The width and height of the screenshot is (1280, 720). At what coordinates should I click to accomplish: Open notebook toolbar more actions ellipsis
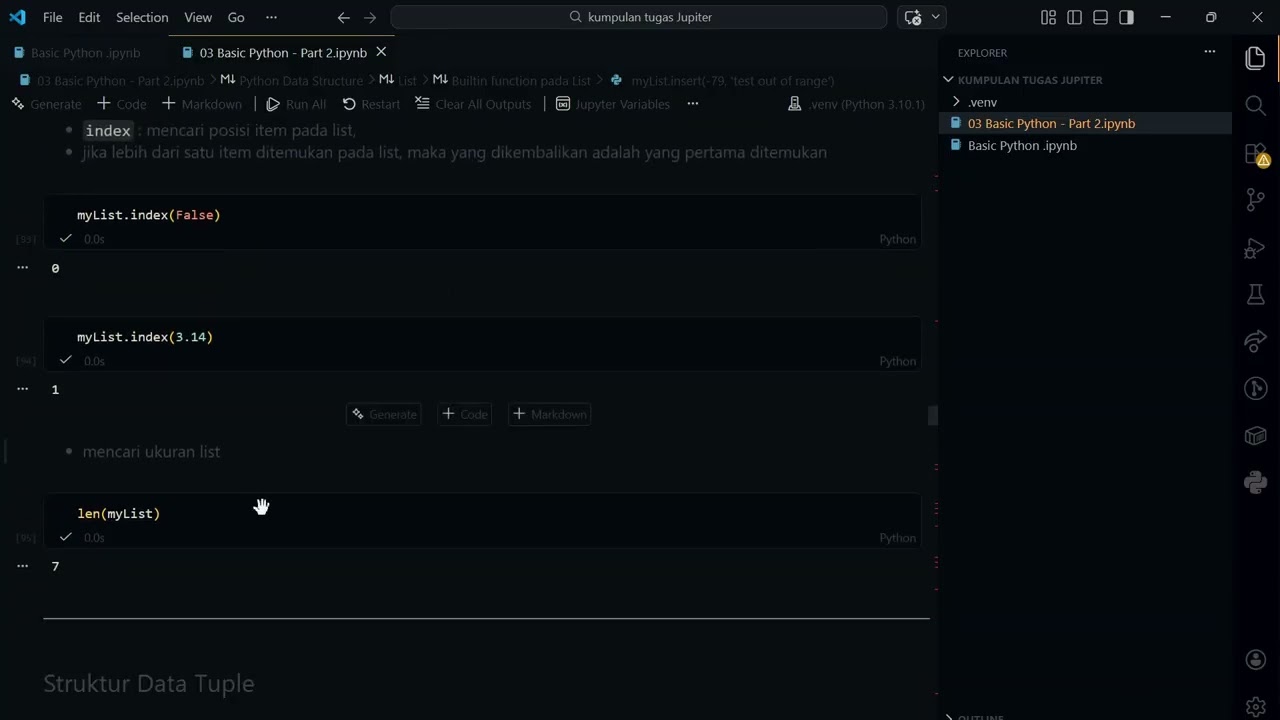tap(692, 104)
